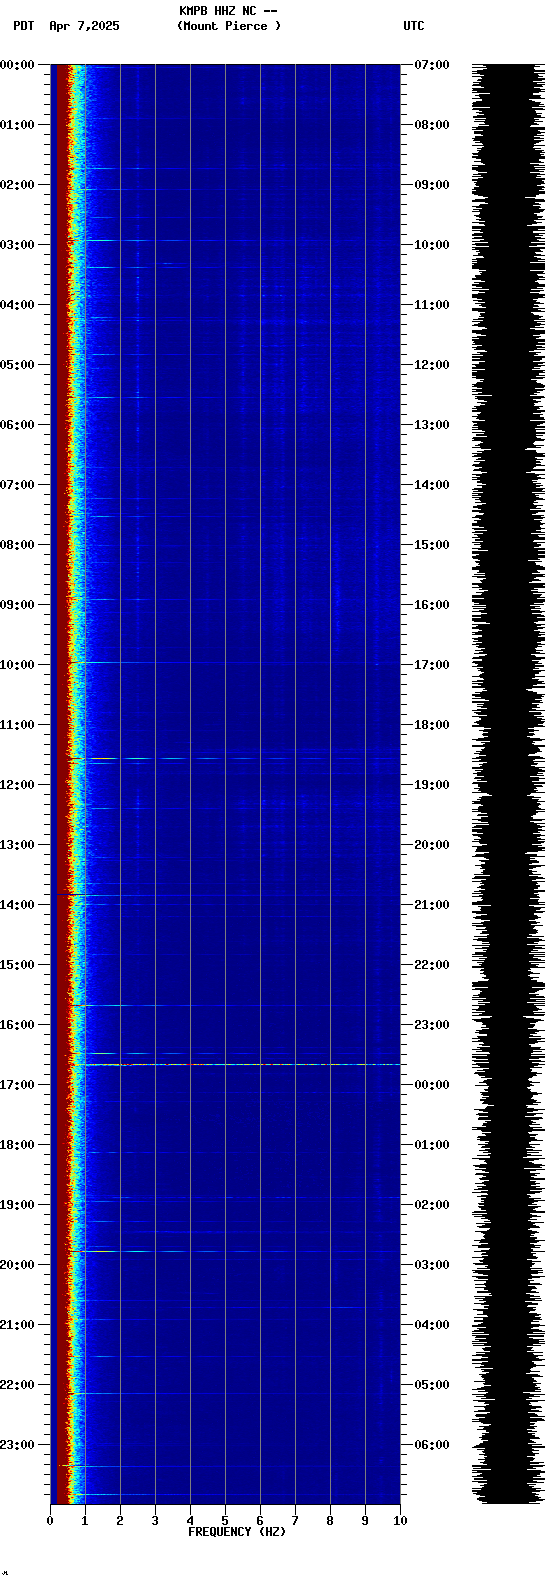This screenshot has height=1584, width=552.
Task: Click the UTC timezone label
Action: click(414, 26)
